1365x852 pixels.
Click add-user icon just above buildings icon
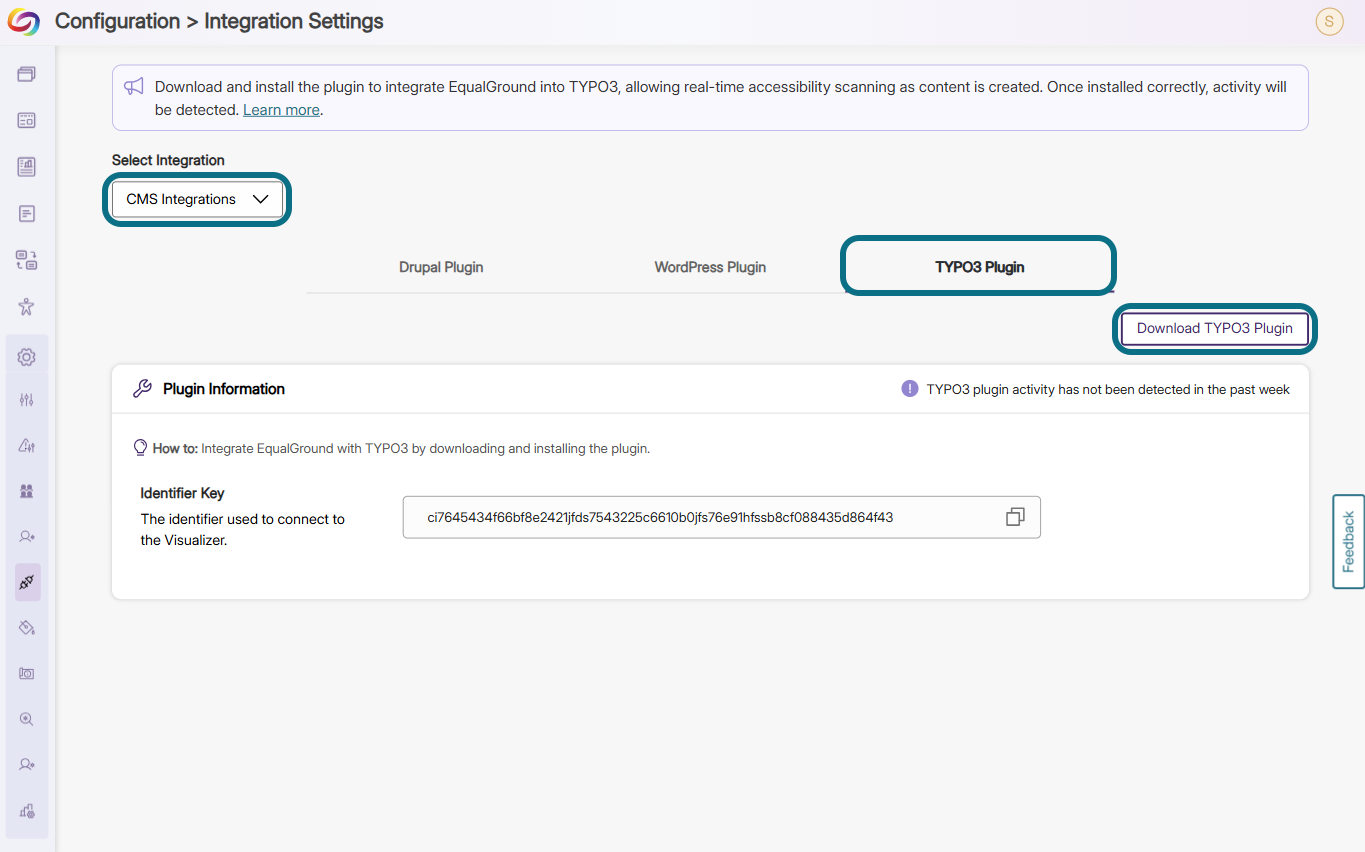(27, 764)
